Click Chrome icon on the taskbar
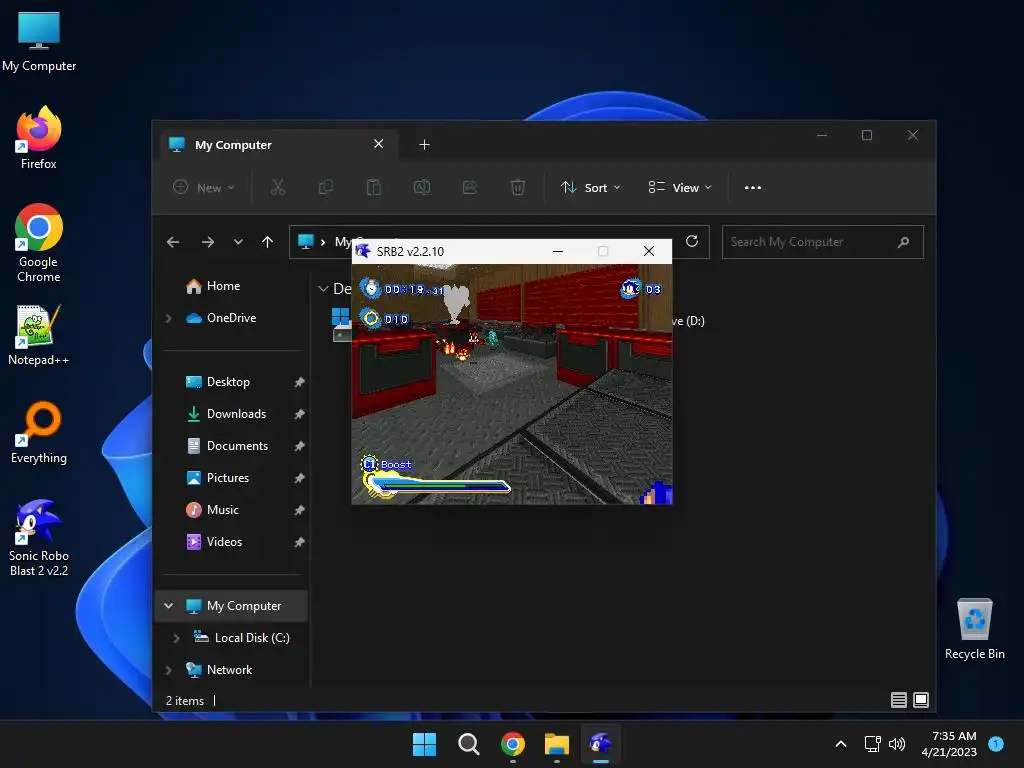Screen dimensions: 1024x768 [513, 744]
